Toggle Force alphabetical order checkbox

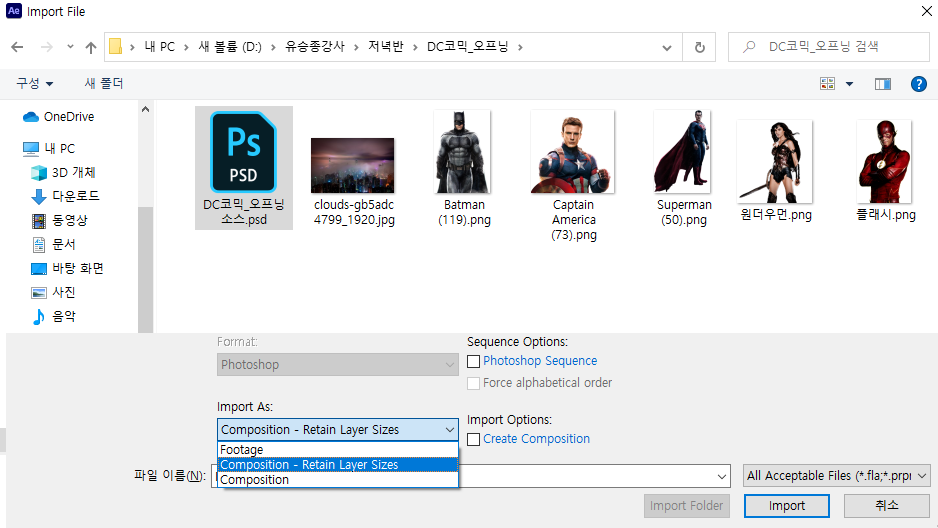[x=473, y=383]
